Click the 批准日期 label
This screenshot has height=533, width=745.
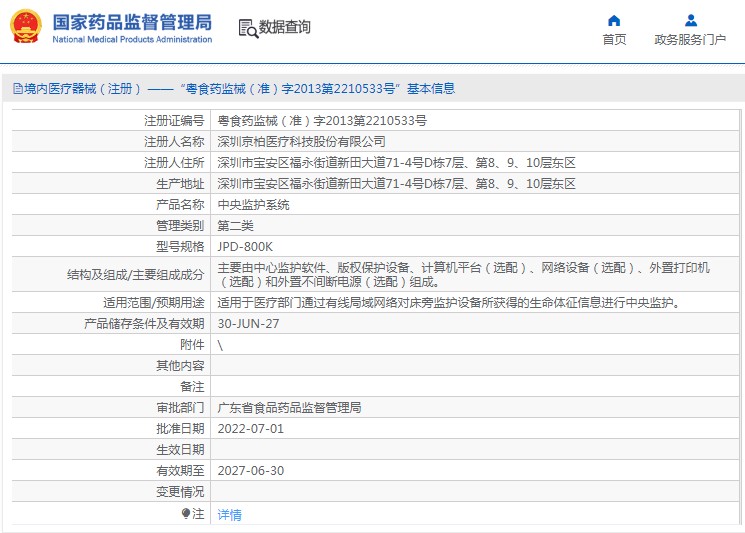180,428
